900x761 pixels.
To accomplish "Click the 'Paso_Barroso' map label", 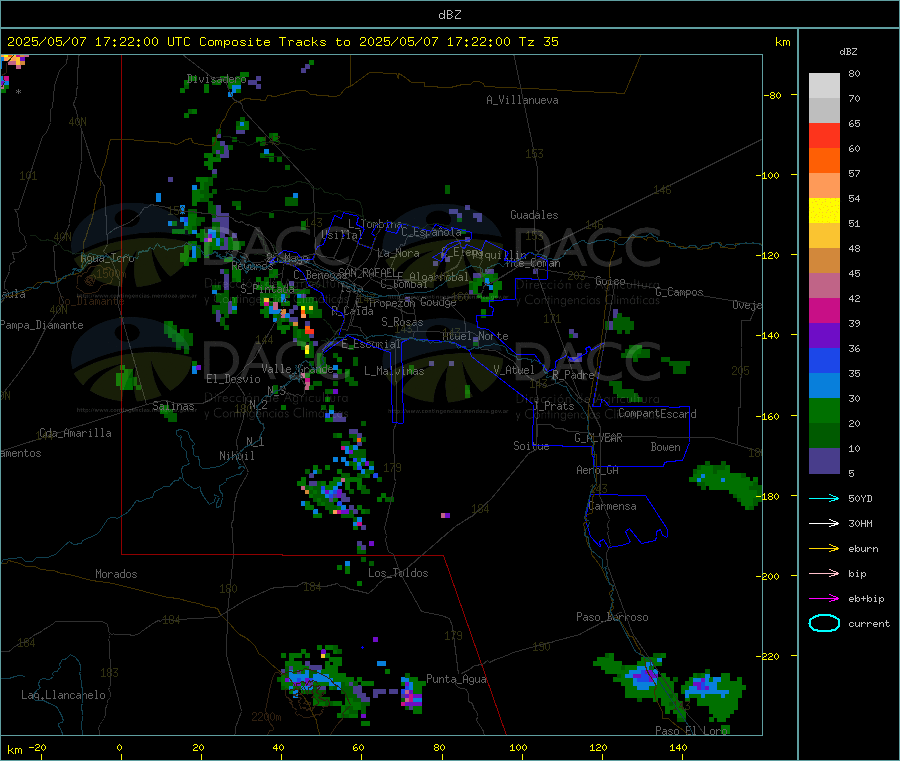I will tap(612, 617).
